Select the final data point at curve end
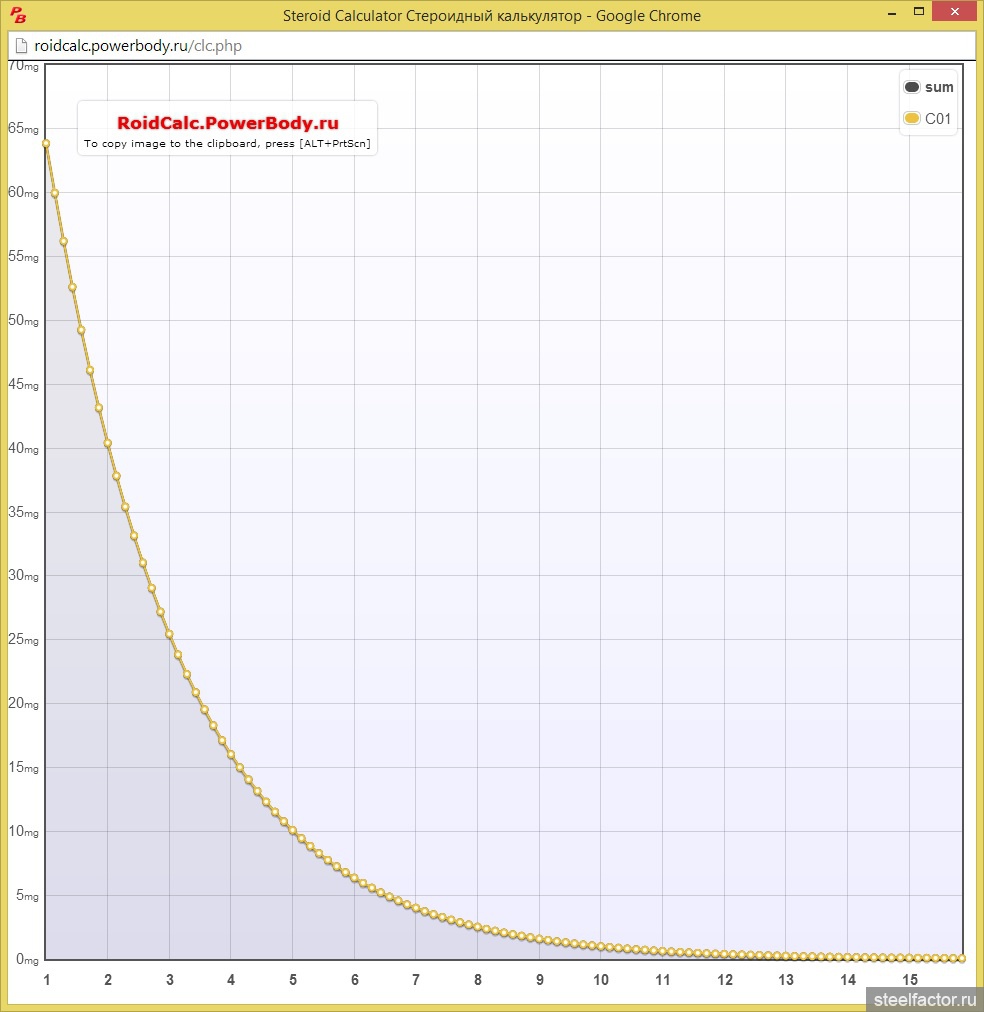 coord(962,958)
